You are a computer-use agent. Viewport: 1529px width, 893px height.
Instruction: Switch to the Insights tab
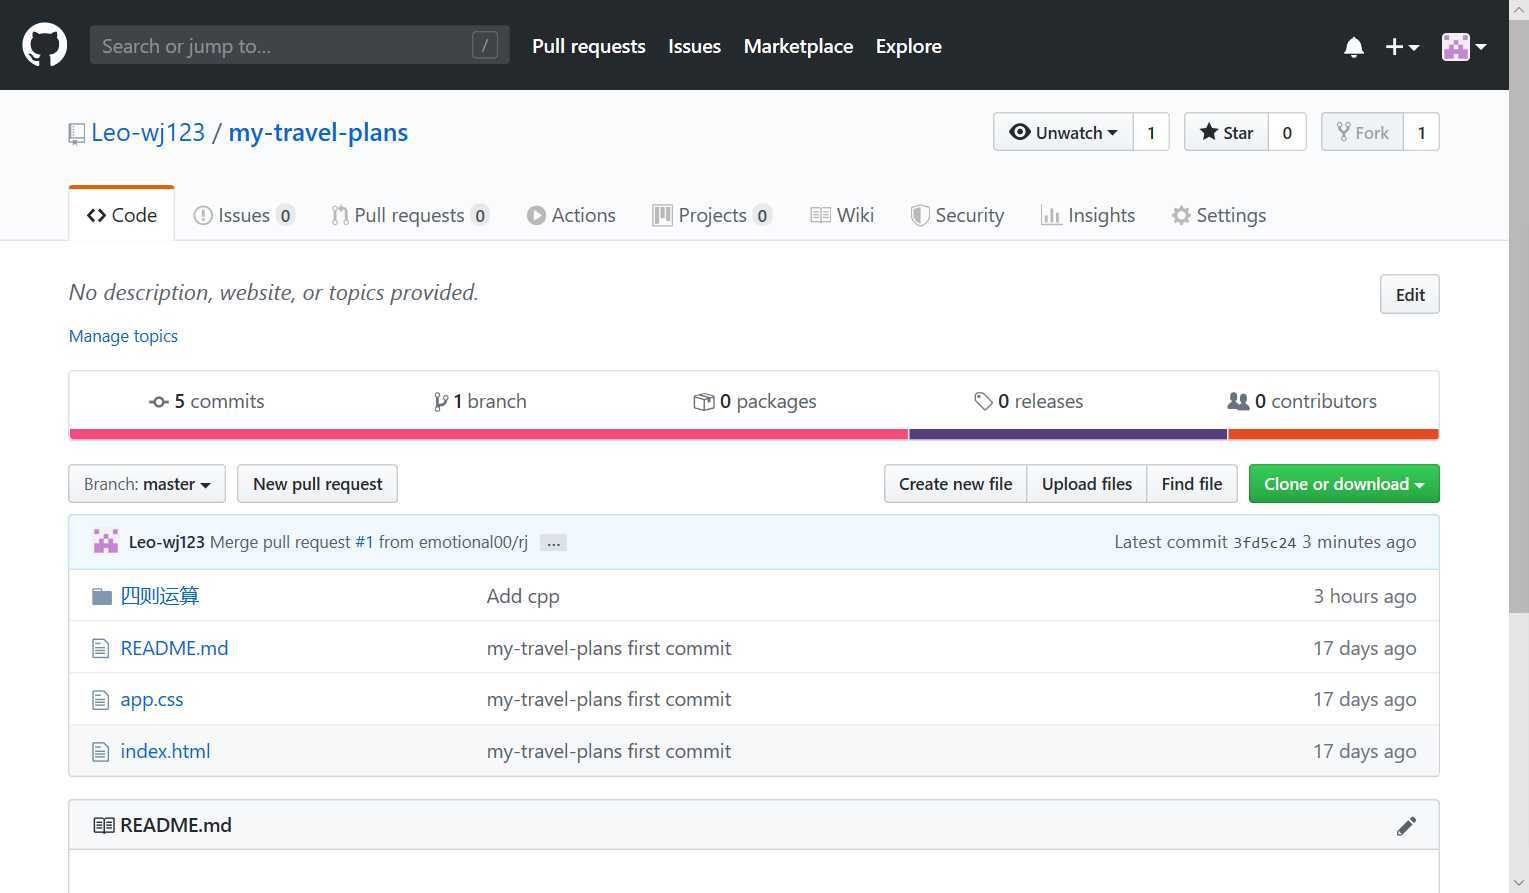(x=1088, y=215)
